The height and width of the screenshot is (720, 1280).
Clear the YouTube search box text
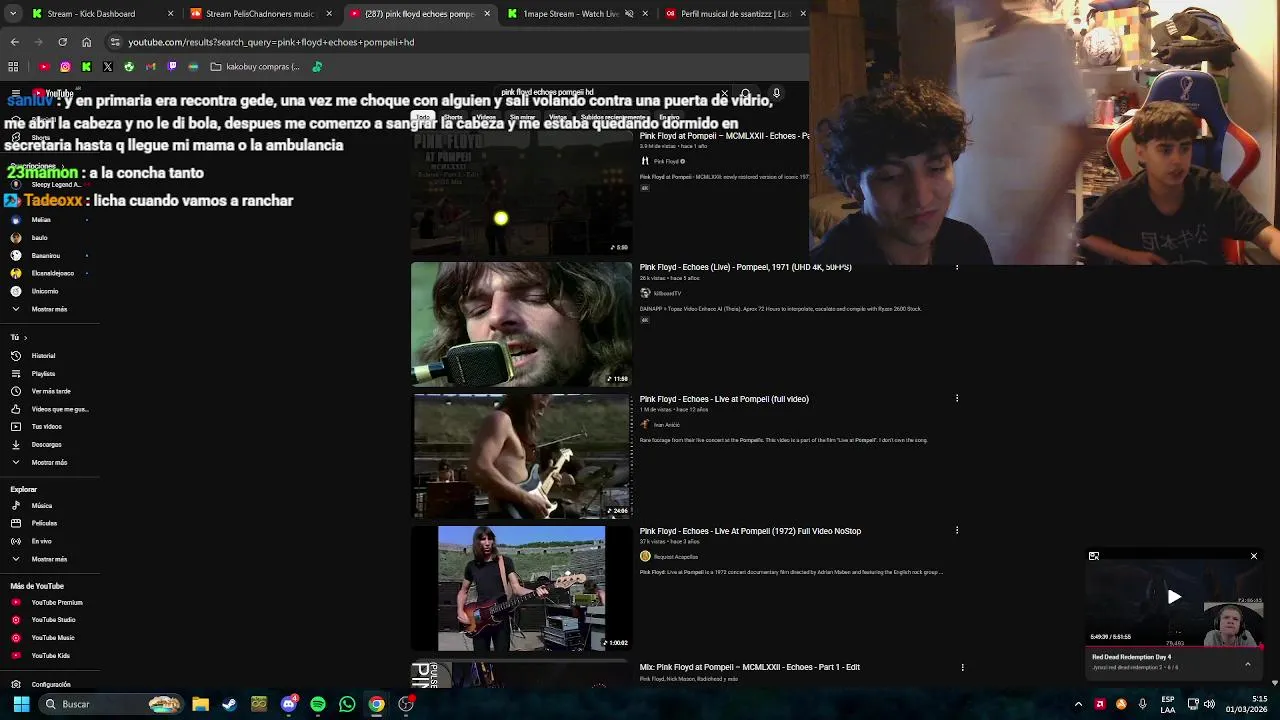point(725,93)
